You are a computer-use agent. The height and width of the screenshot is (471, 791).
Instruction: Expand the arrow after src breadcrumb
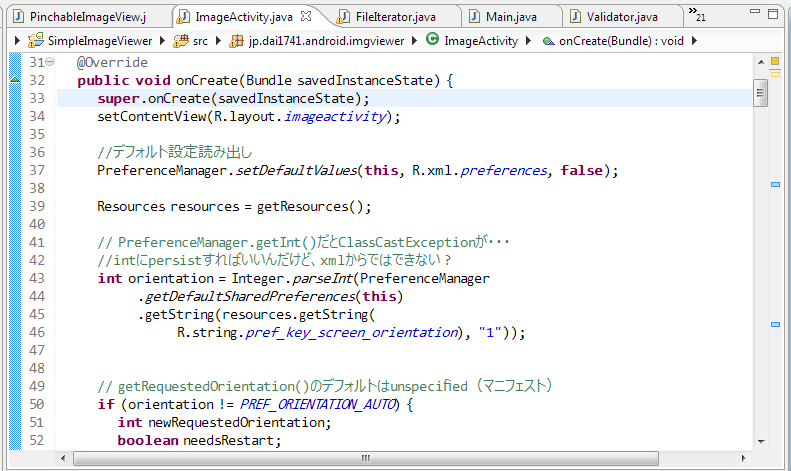218,40
